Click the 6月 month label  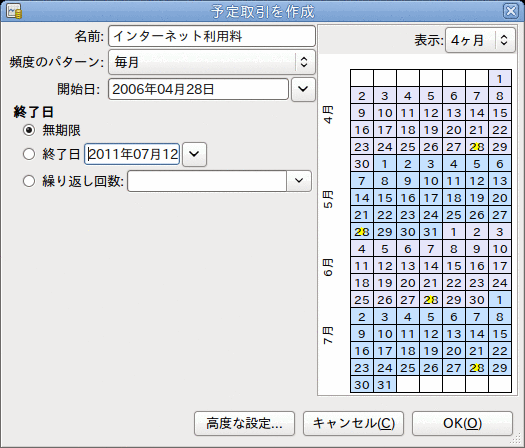click(x=328, y=267)
